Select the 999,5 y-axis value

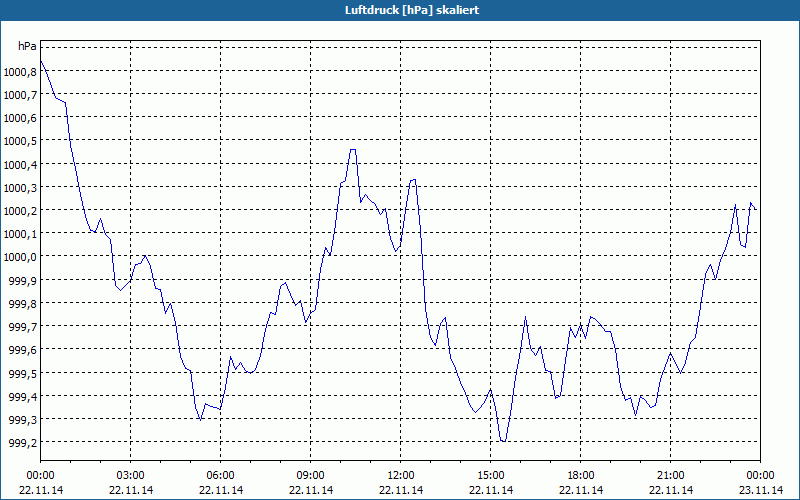click(23, 373)
